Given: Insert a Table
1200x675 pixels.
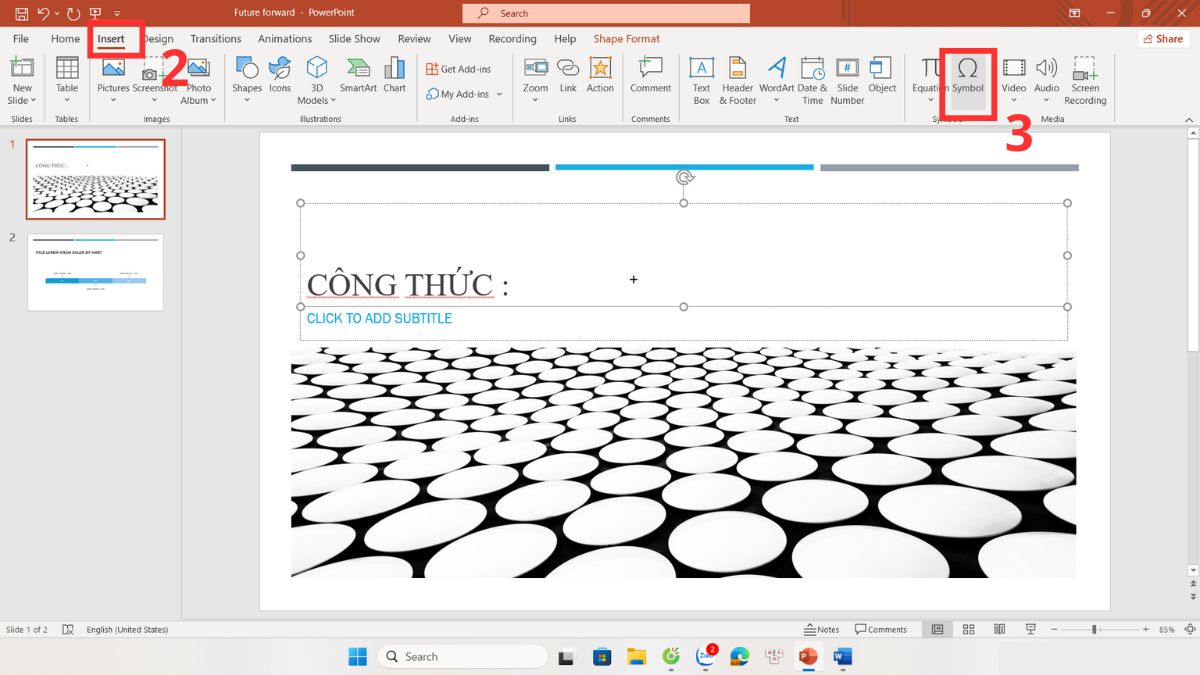Looking at the screenshot, I should tap(67, 80).
